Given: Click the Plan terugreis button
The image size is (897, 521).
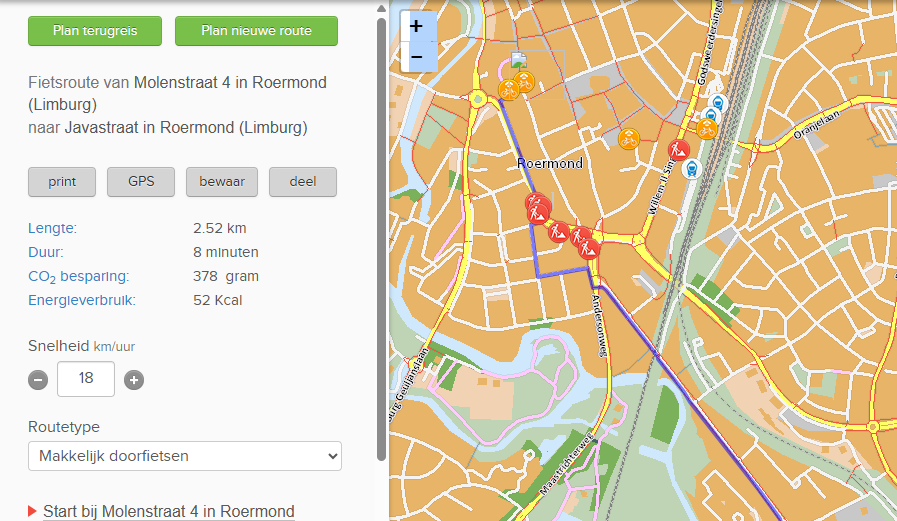Looking at the screenshot, I should pyautogui.click(x=95, y=31).
